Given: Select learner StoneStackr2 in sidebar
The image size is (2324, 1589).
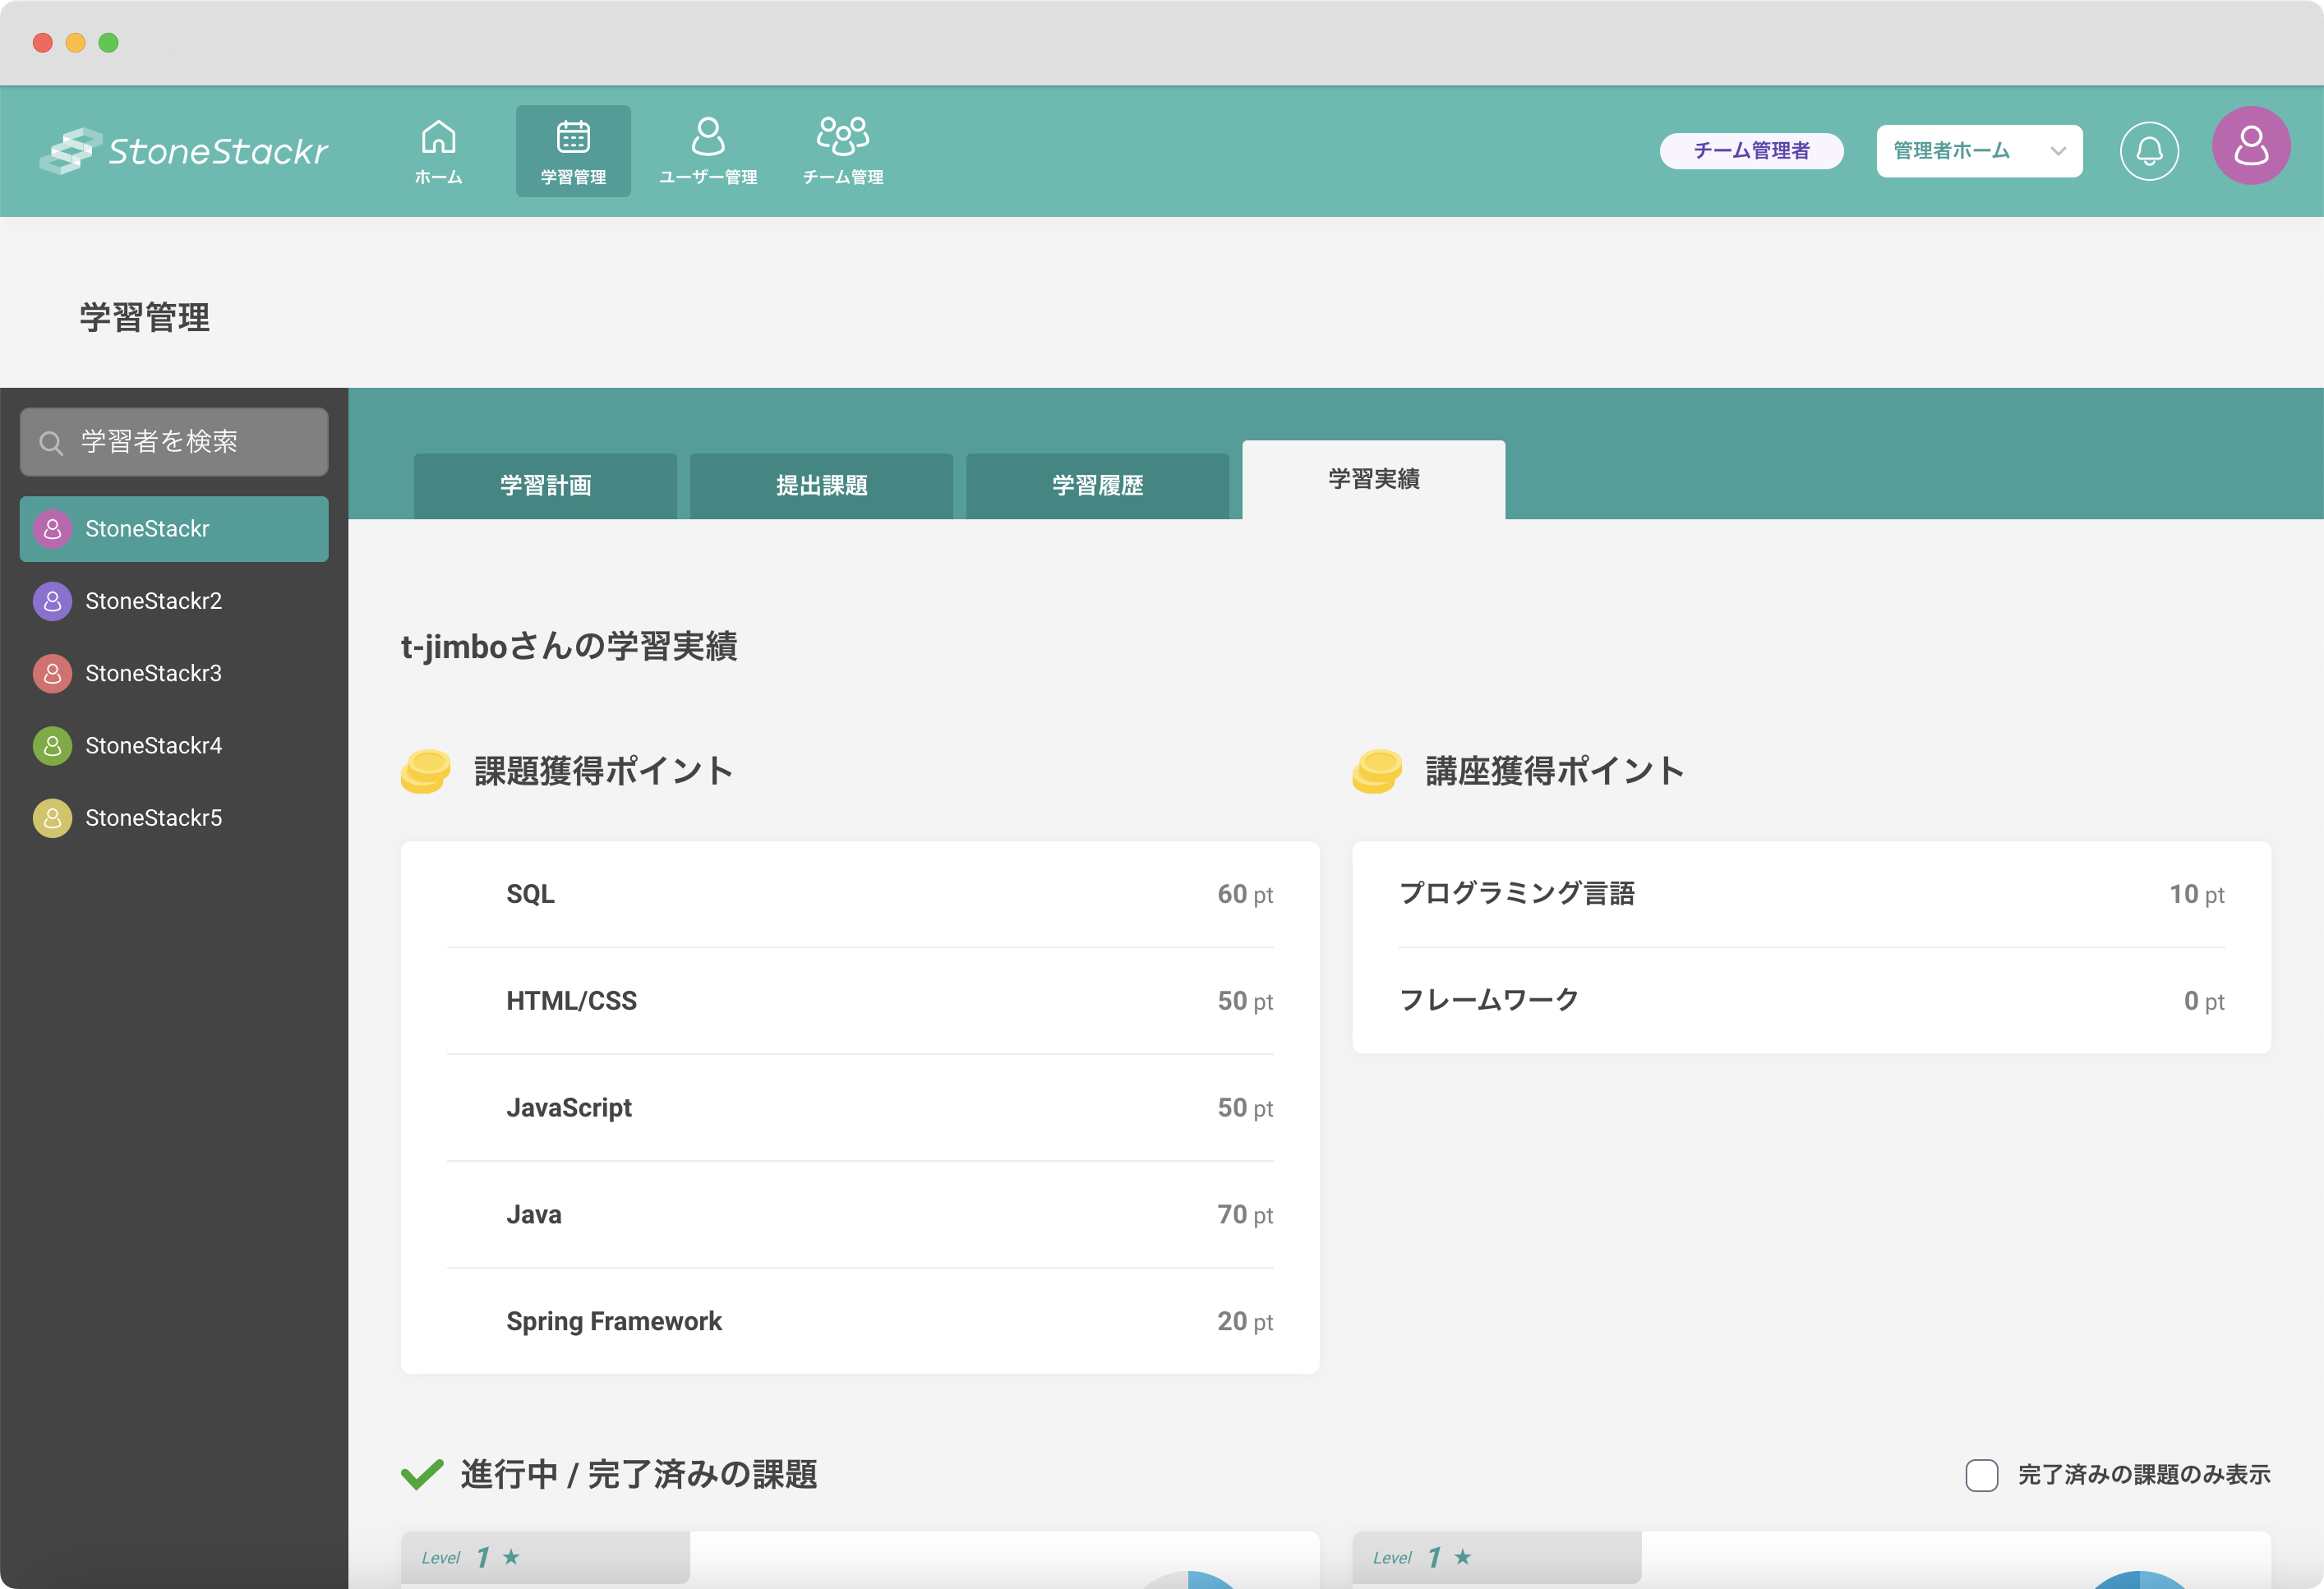Looking at the screenshot, I should [x=174, y=601].
